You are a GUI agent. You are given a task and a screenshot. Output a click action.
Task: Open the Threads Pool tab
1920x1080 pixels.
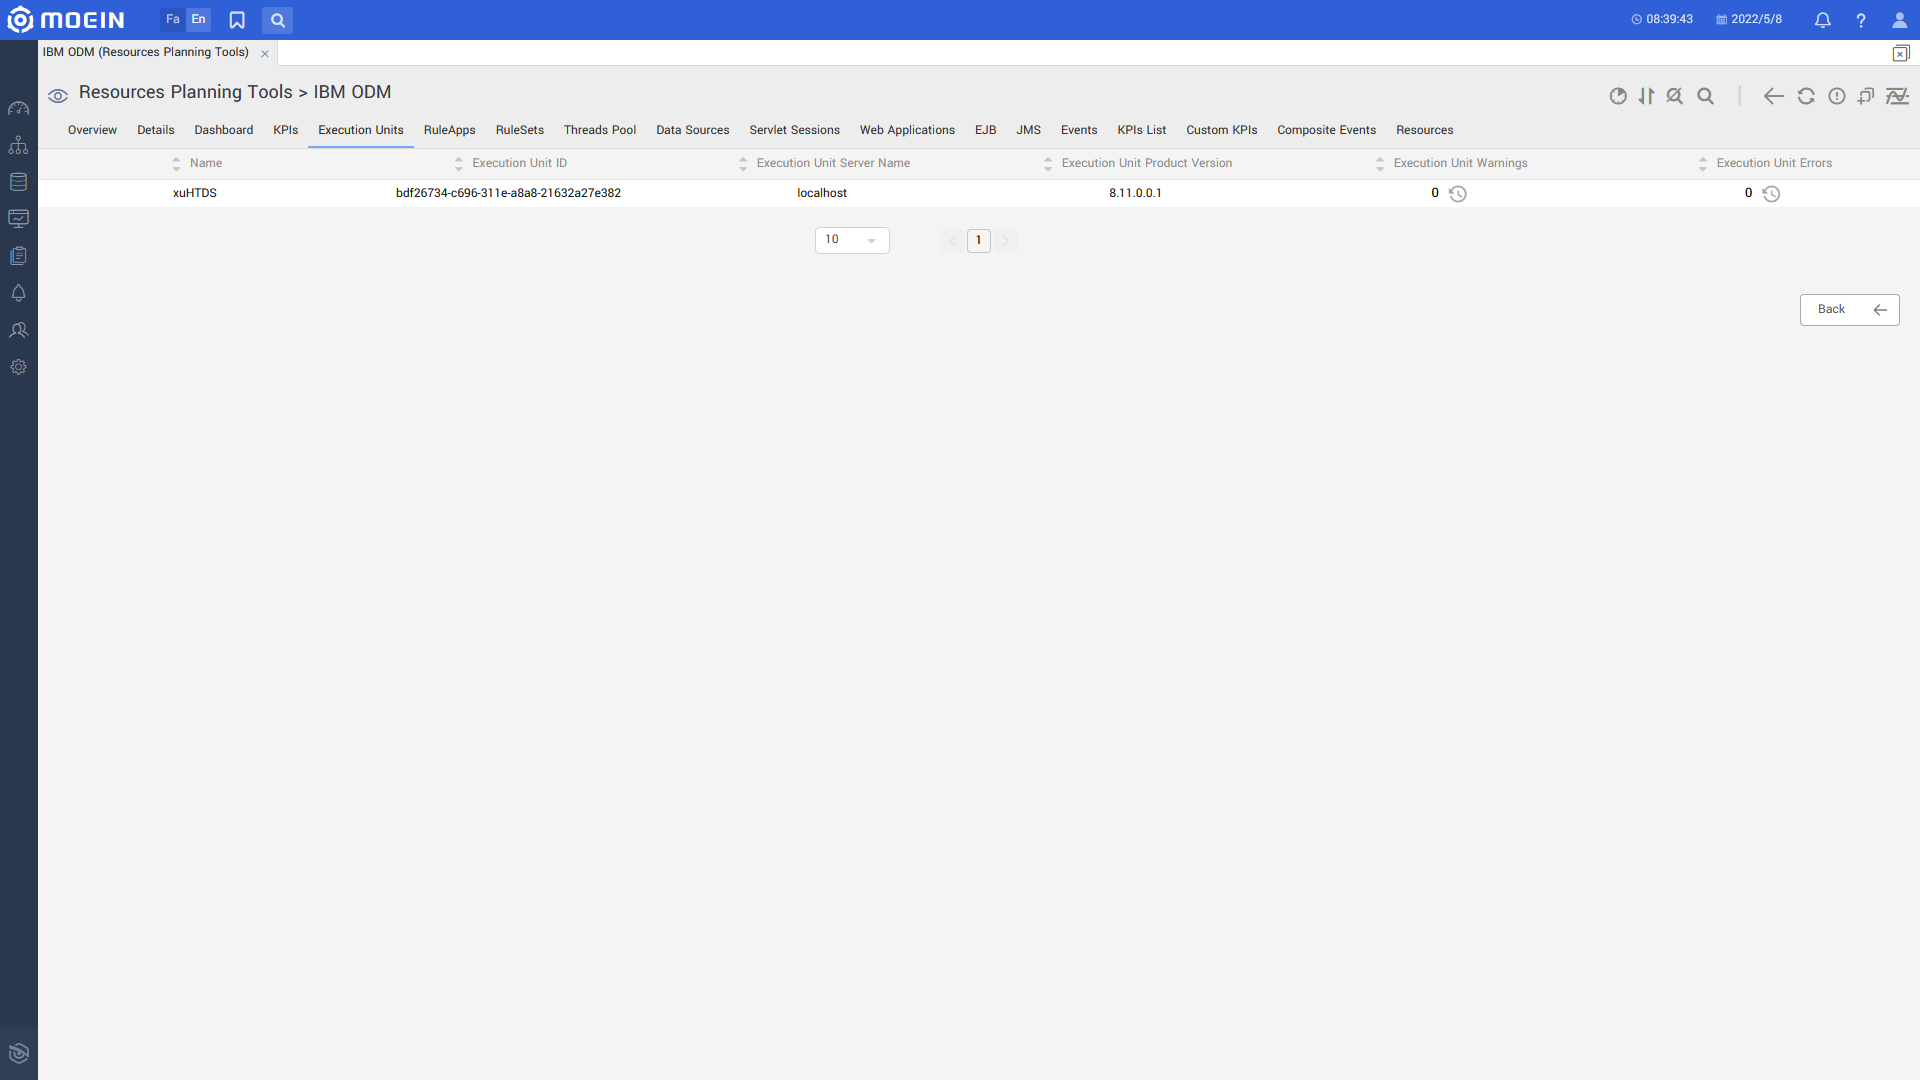click(600, 130)
